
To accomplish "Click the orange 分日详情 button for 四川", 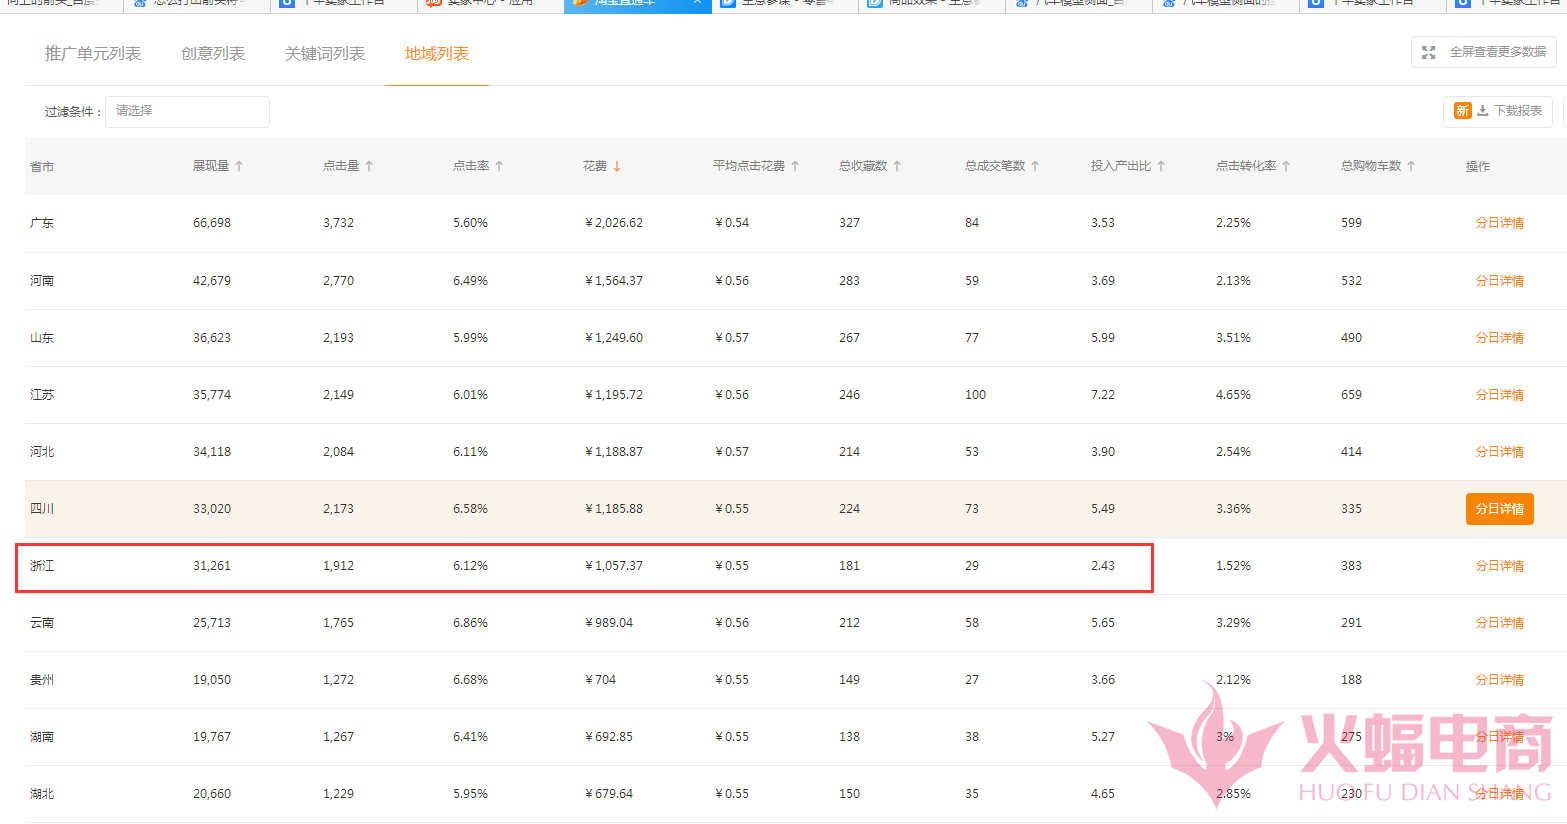I will [x=1499, y=509].
